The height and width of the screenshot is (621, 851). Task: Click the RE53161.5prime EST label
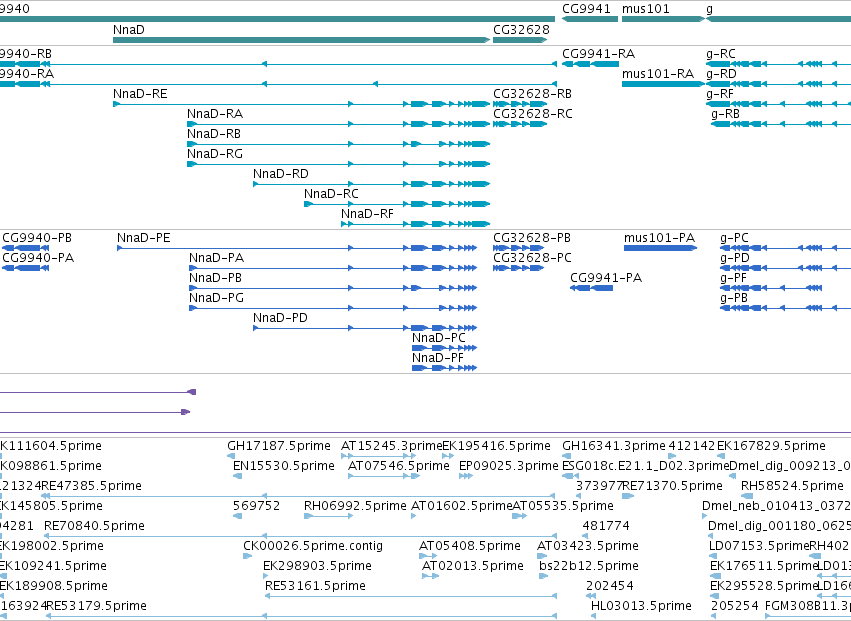315,586
